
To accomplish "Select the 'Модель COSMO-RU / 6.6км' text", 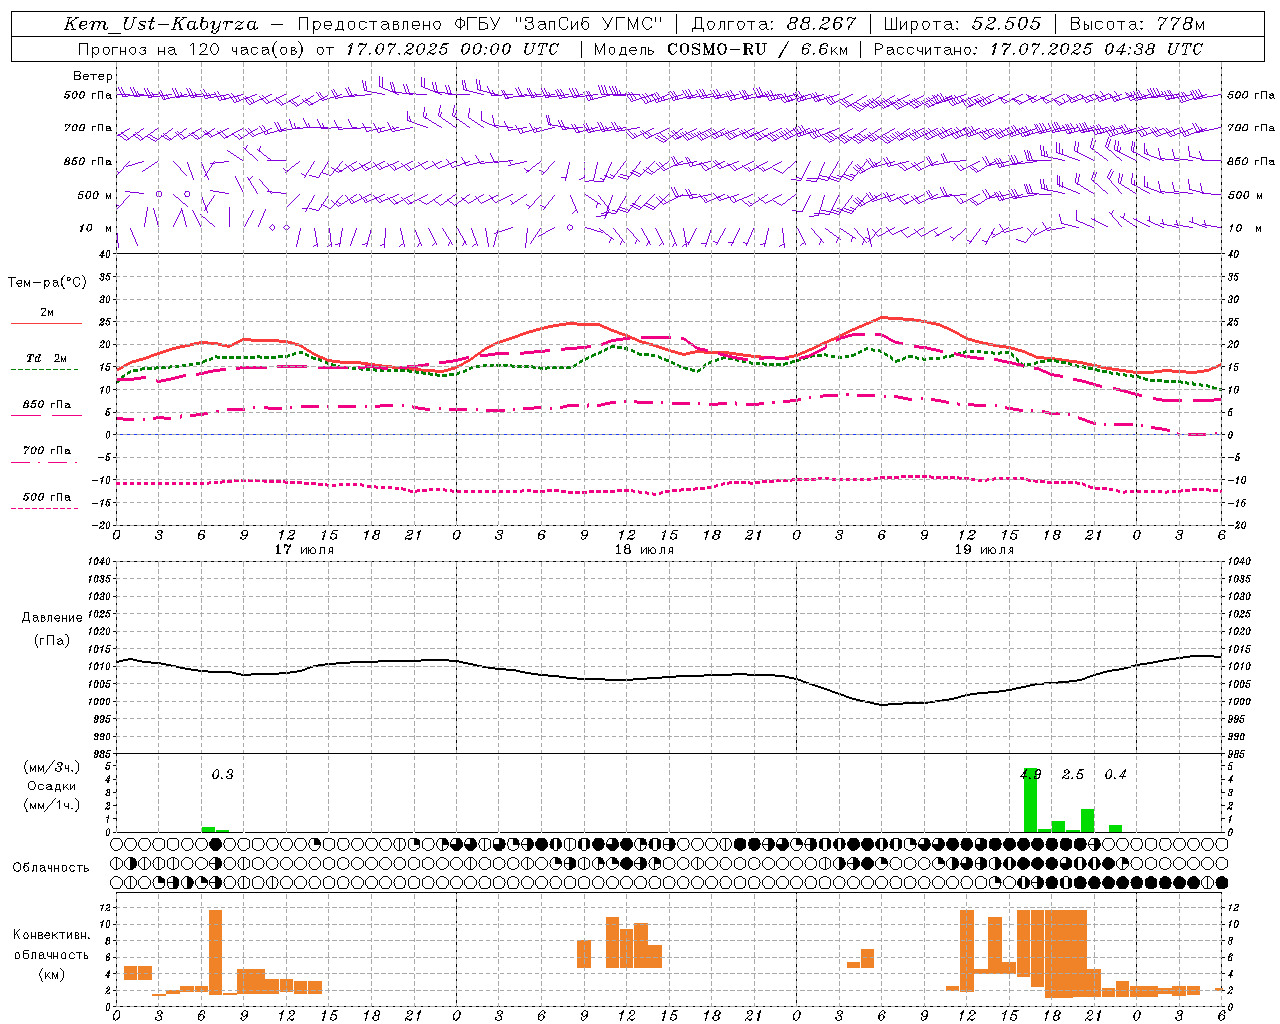I will (x=722, y=49).
